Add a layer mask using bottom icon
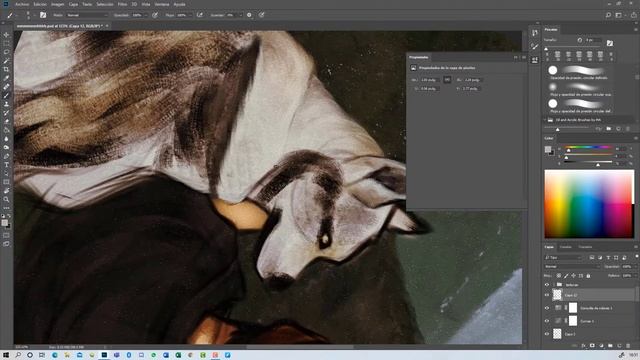 tap(592, 346)
